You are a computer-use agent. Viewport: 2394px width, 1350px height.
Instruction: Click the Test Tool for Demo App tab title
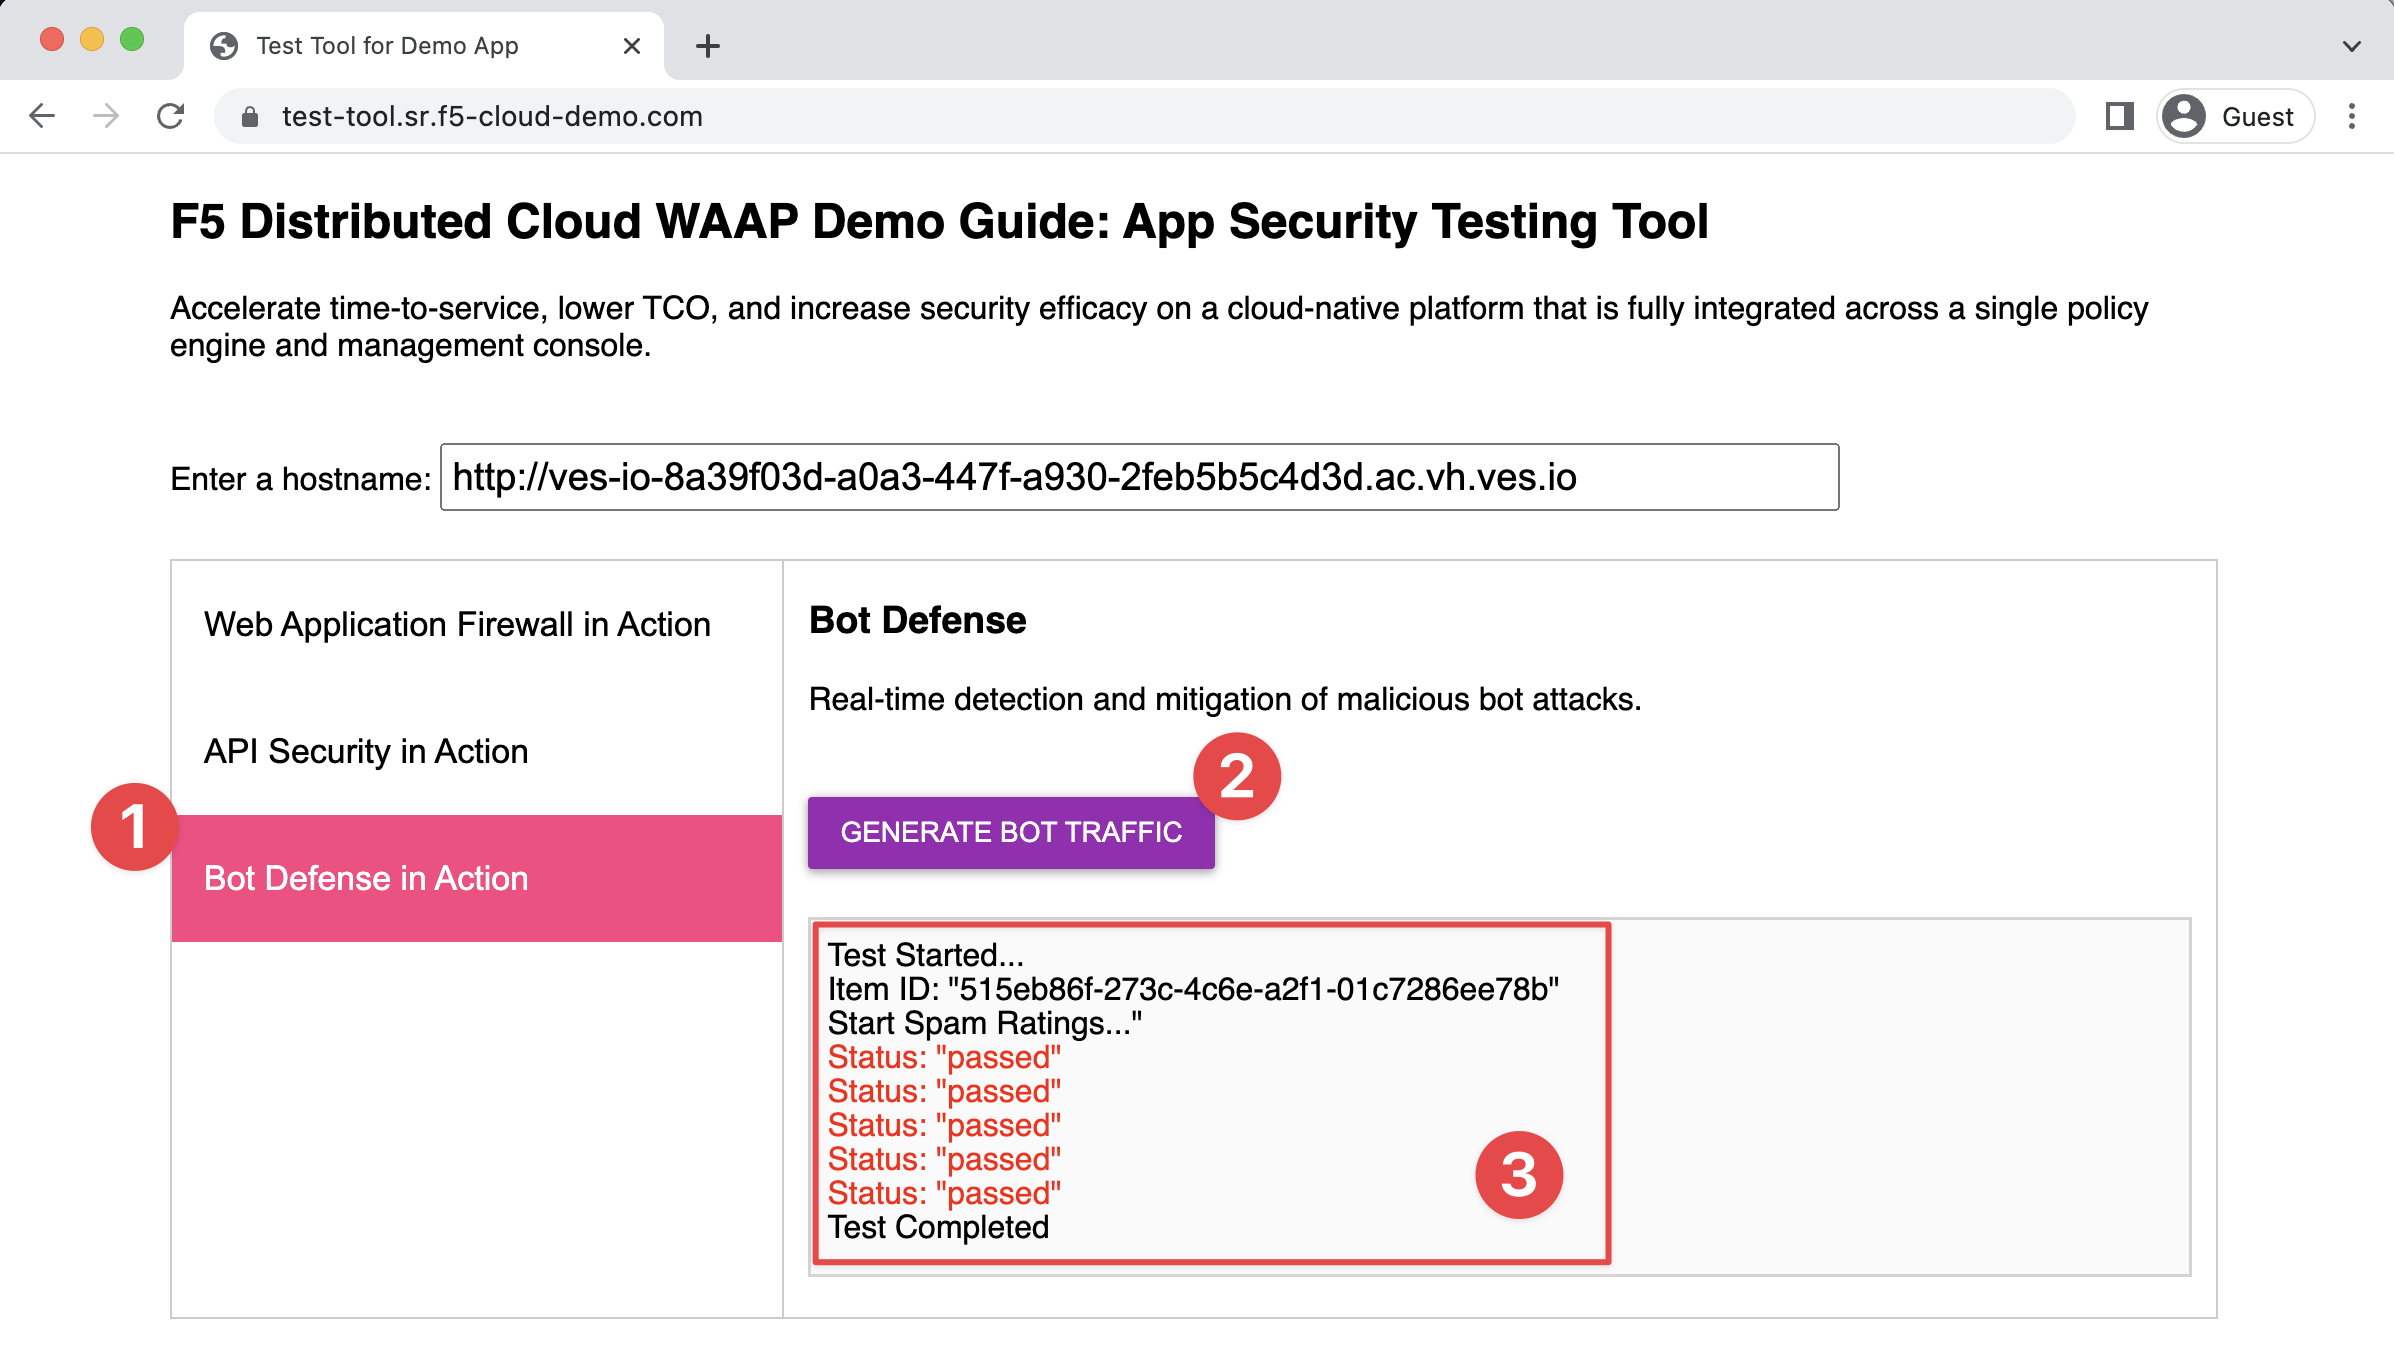coord(387,46)
